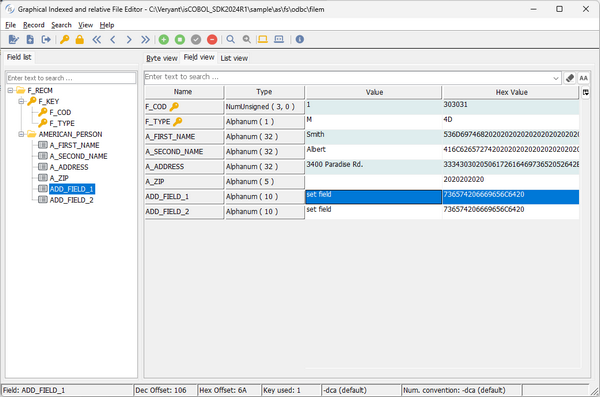This screenshot has height=397, width=600.
Task: Sort by the Hex Value column header
Action: tap(511, 92)
